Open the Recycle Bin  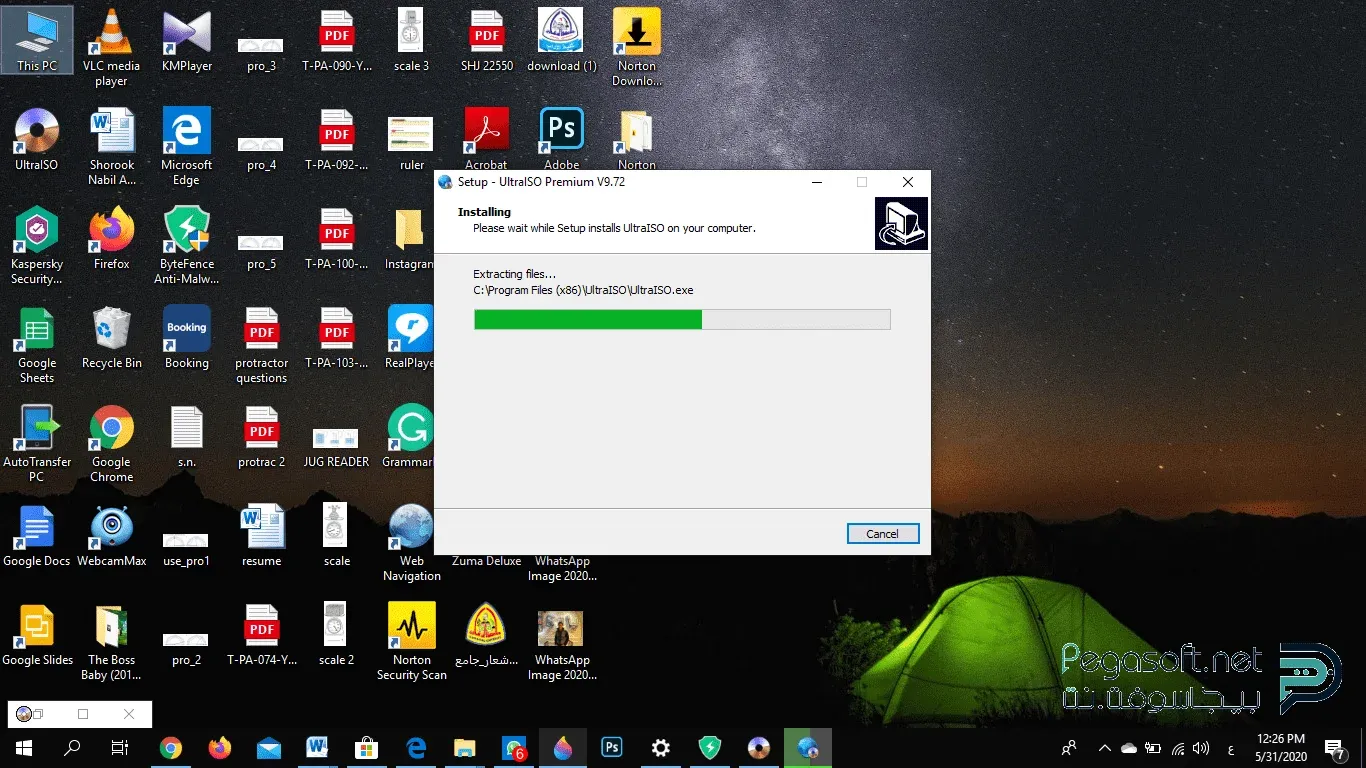click(112, 338)
